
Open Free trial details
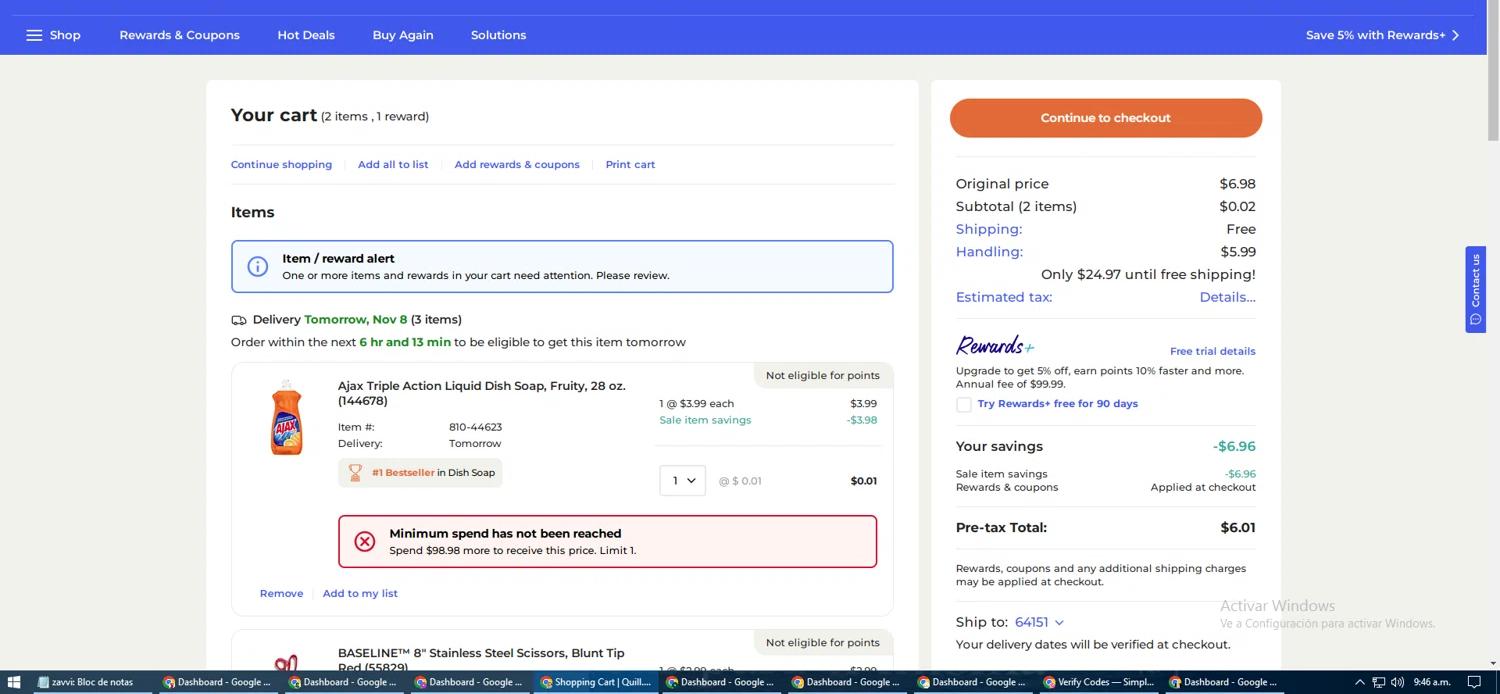click(x=1212, y=351)
